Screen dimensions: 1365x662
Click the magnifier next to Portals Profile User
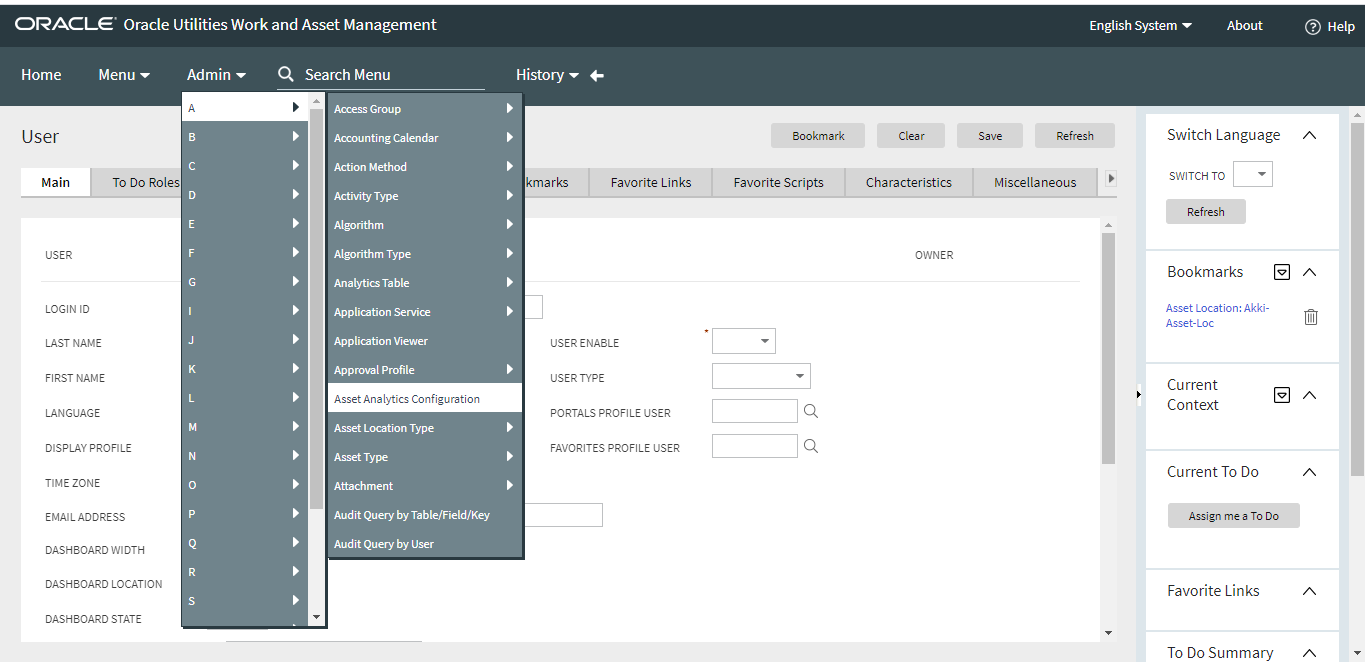[810, 410]
